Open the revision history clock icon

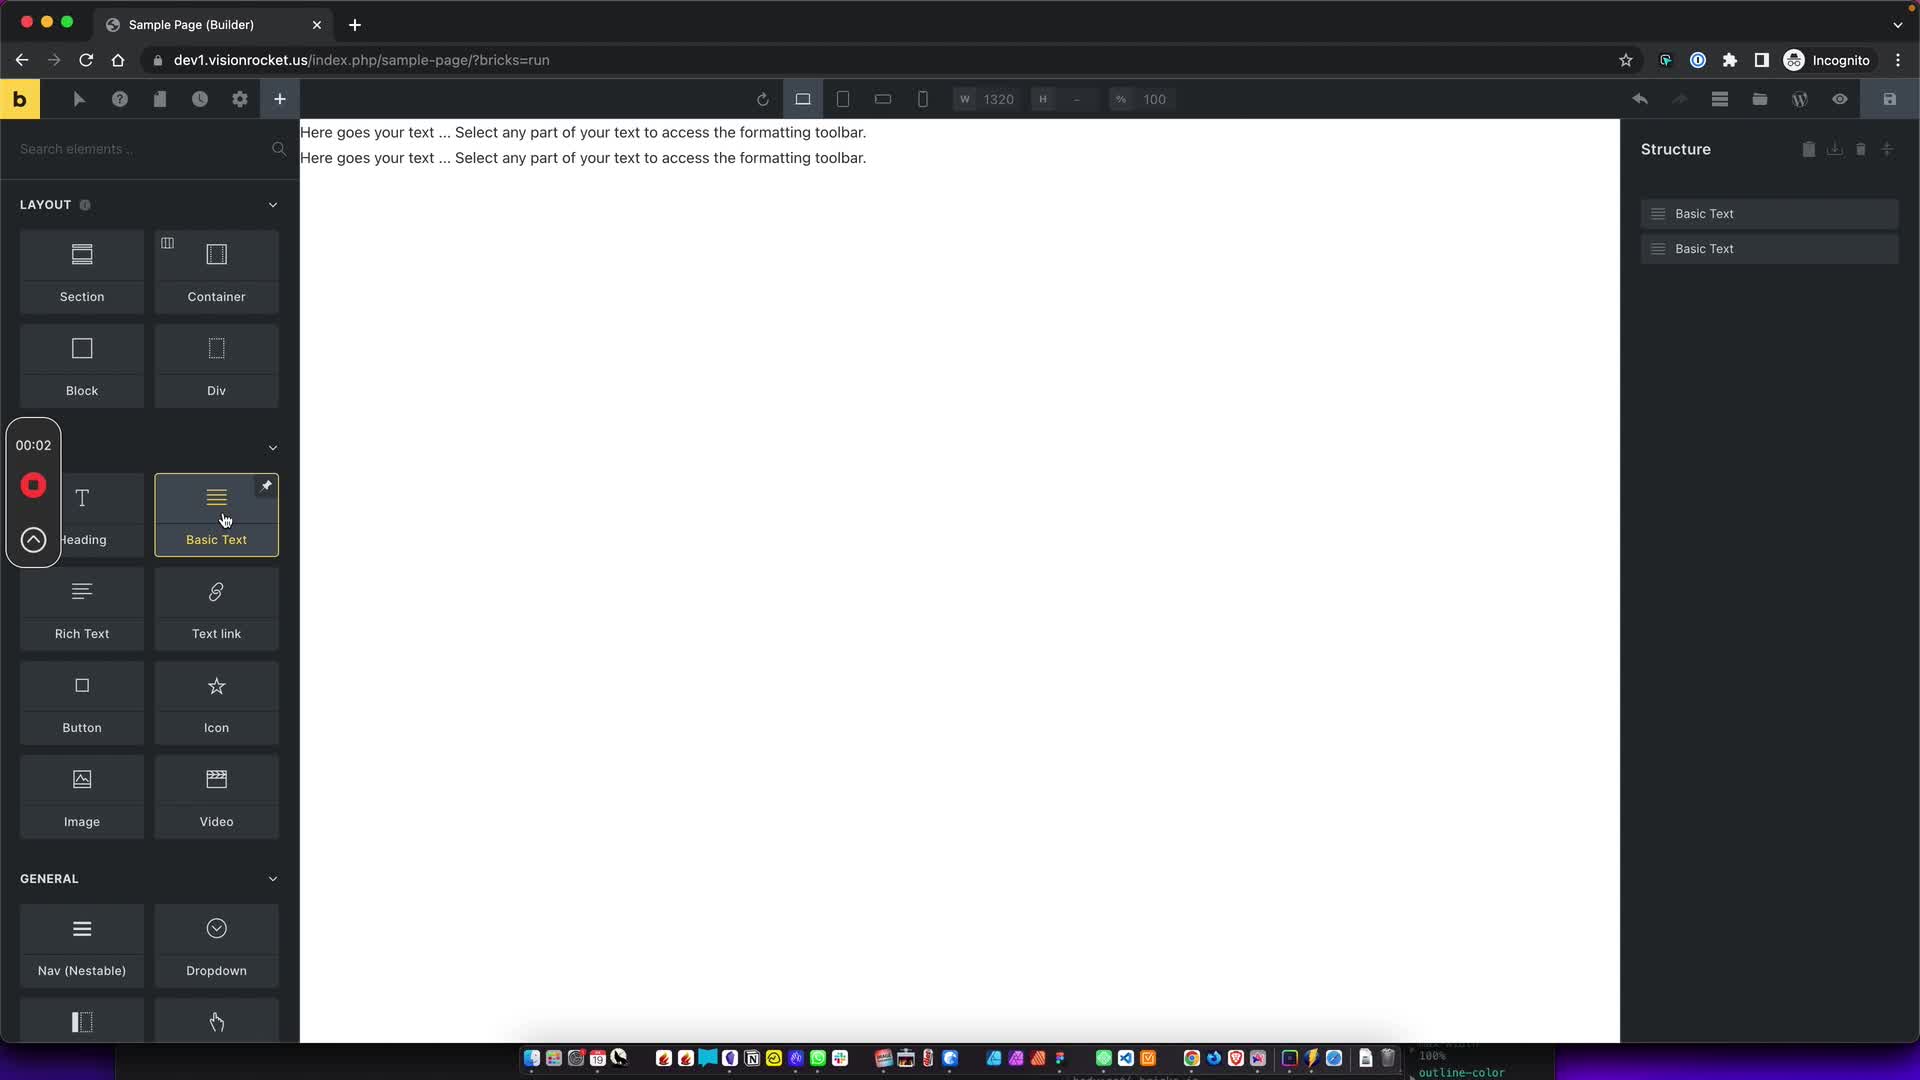pyautogui.click(x=200, y=99)
